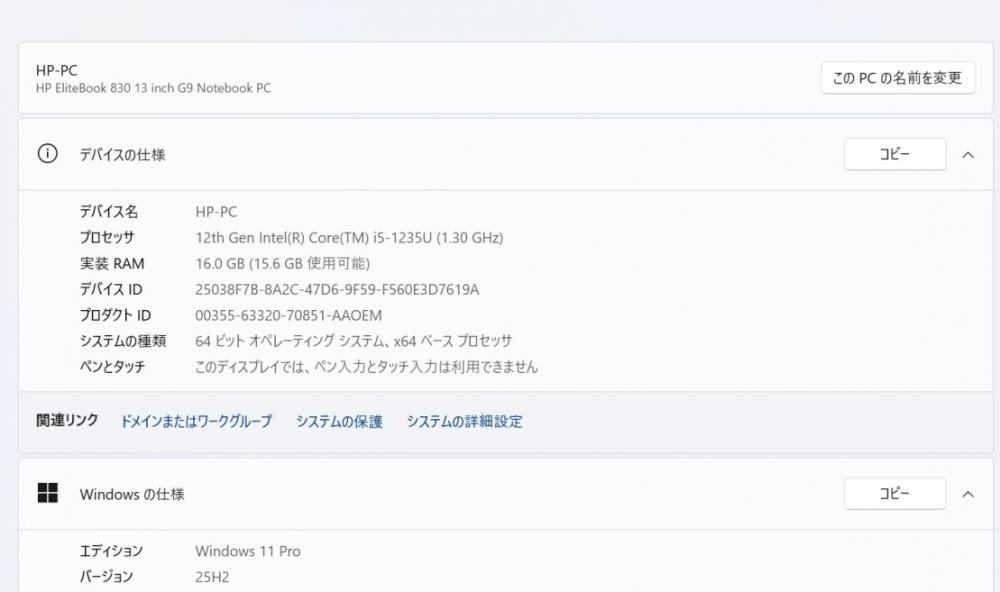Open システムの詳細設定 link
This screenshot has width=1000, height=592.
464,421
